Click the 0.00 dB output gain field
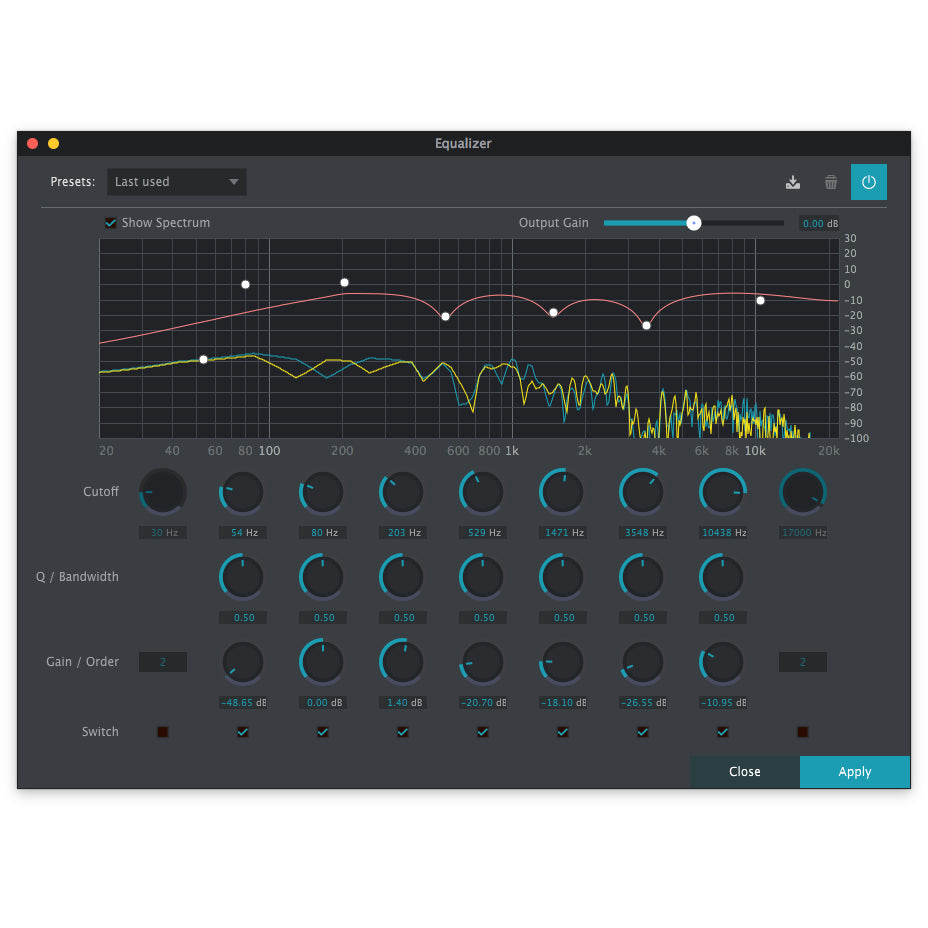Screen dimensions: 928x928 (818, 224)
